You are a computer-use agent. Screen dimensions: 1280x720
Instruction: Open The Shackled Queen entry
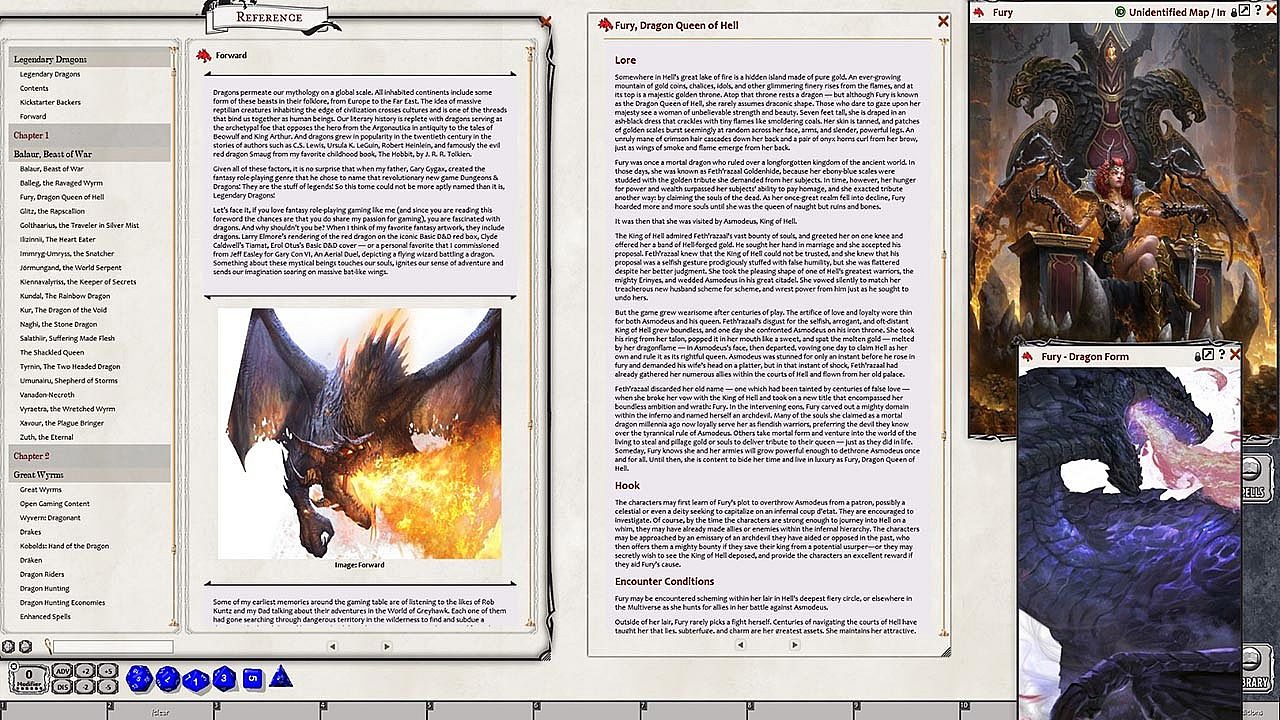tap(52, 352)
